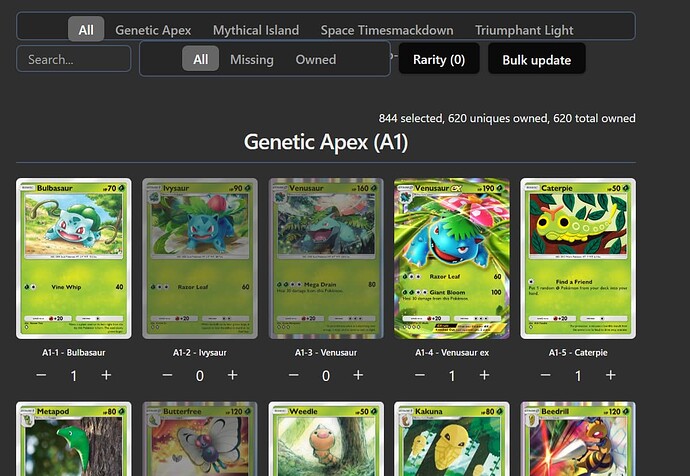Screen dimensions: 690x476
Task: Click the Genetic Apex (A1) heading
Action: click(x=326, y=142)
